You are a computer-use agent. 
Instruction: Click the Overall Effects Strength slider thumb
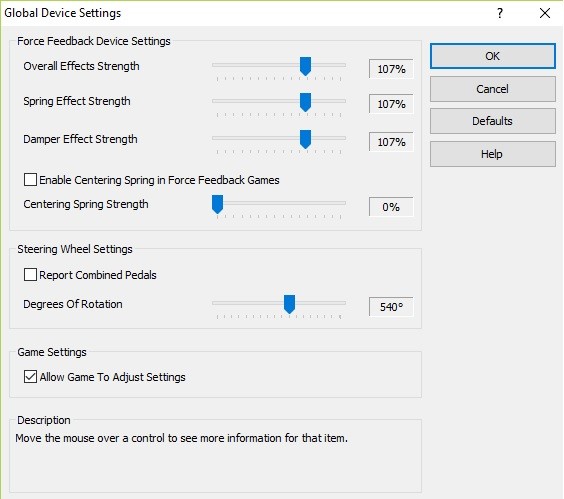coord(305,66)
